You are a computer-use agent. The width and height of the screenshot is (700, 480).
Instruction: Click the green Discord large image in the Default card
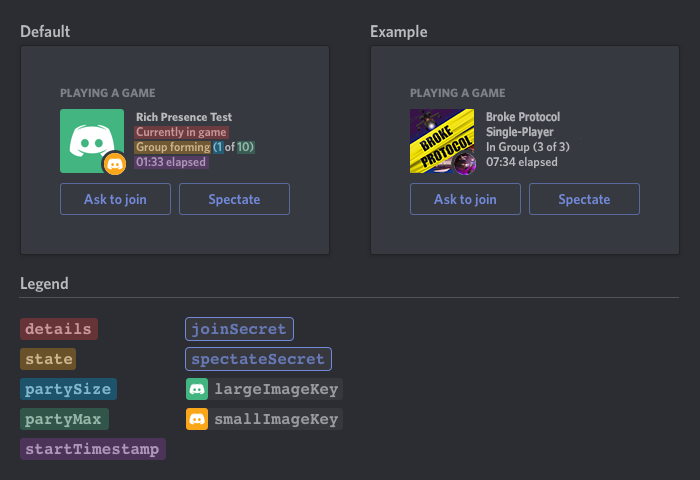(x=92, y=141)
